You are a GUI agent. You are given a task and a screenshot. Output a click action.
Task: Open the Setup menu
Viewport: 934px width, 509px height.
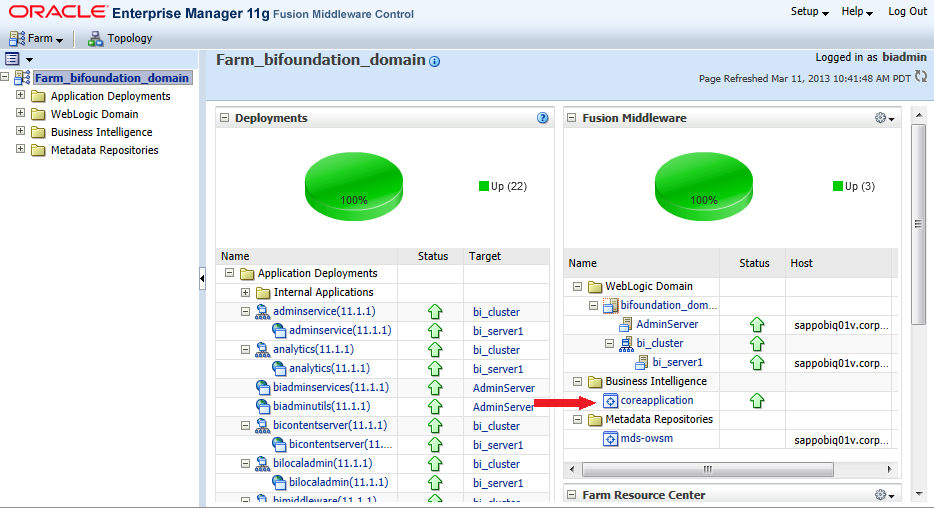(810, 11)
